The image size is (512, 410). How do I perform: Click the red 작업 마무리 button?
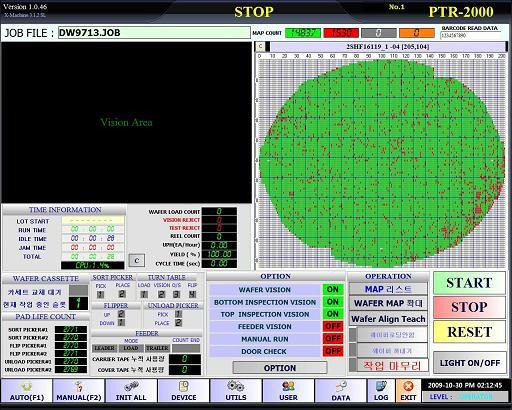coord(392,366)
